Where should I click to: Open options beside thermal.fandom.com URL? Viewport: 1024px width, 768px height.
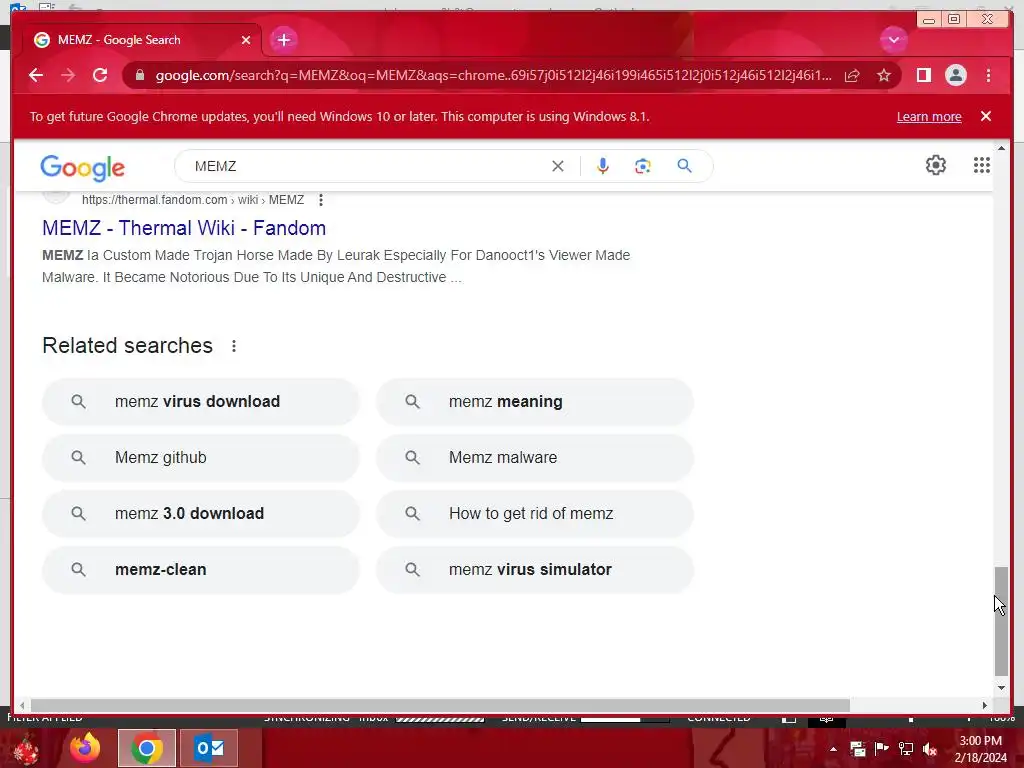click(x=321, y=200)
